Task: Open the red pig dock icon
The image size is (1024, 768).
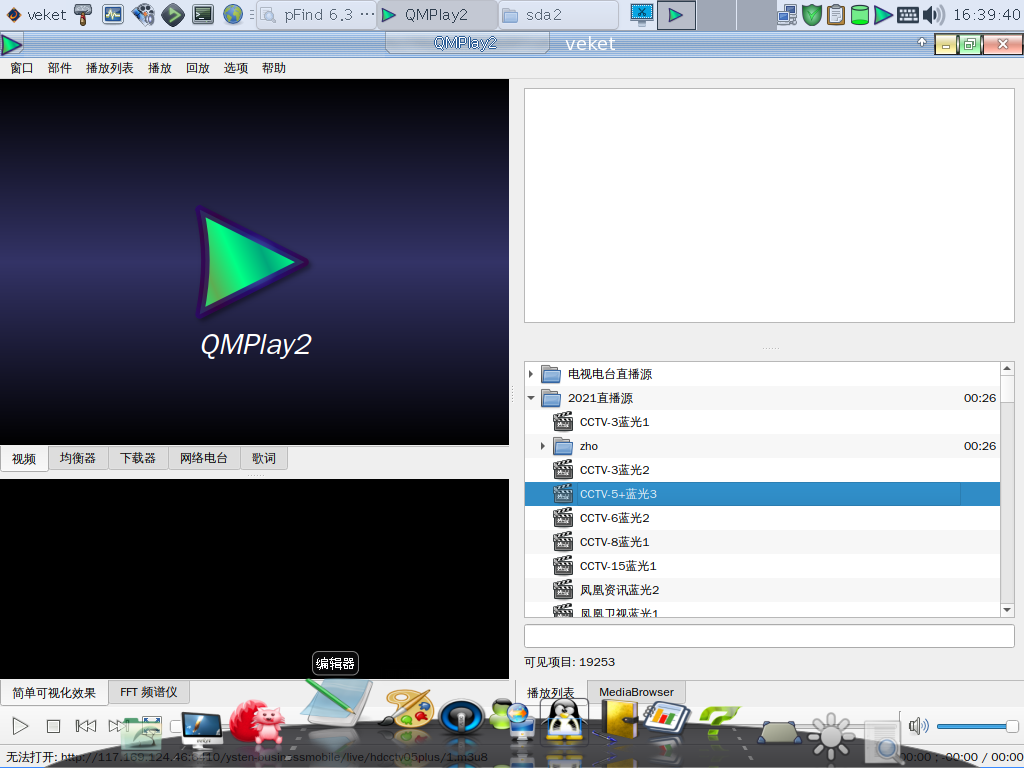Action: pos(257,722)
